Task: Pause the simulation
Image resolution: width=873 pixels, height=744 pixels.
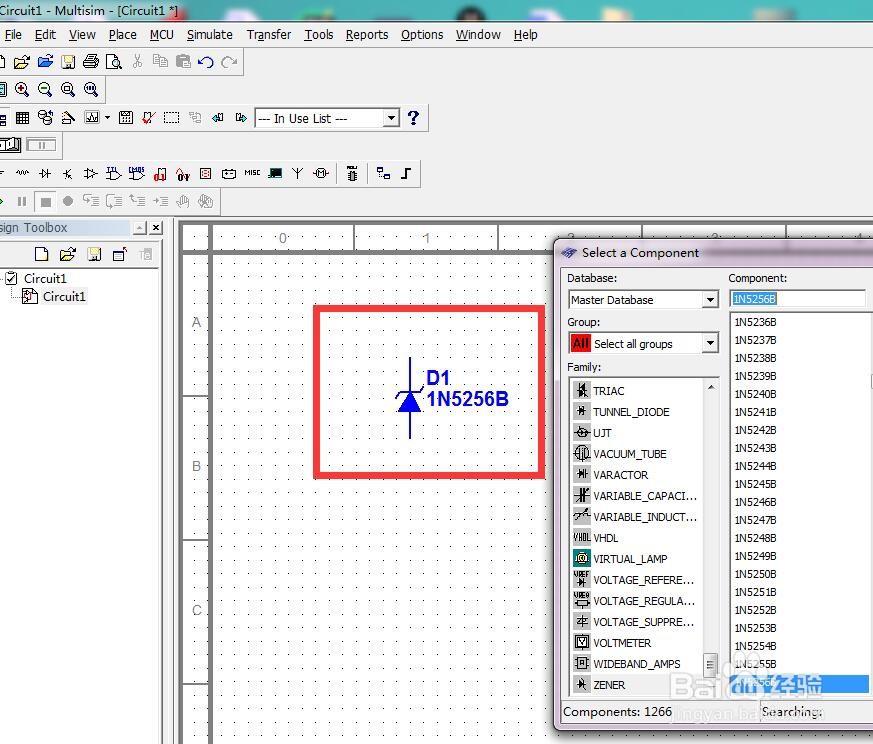Action: (x=22, y=201)
